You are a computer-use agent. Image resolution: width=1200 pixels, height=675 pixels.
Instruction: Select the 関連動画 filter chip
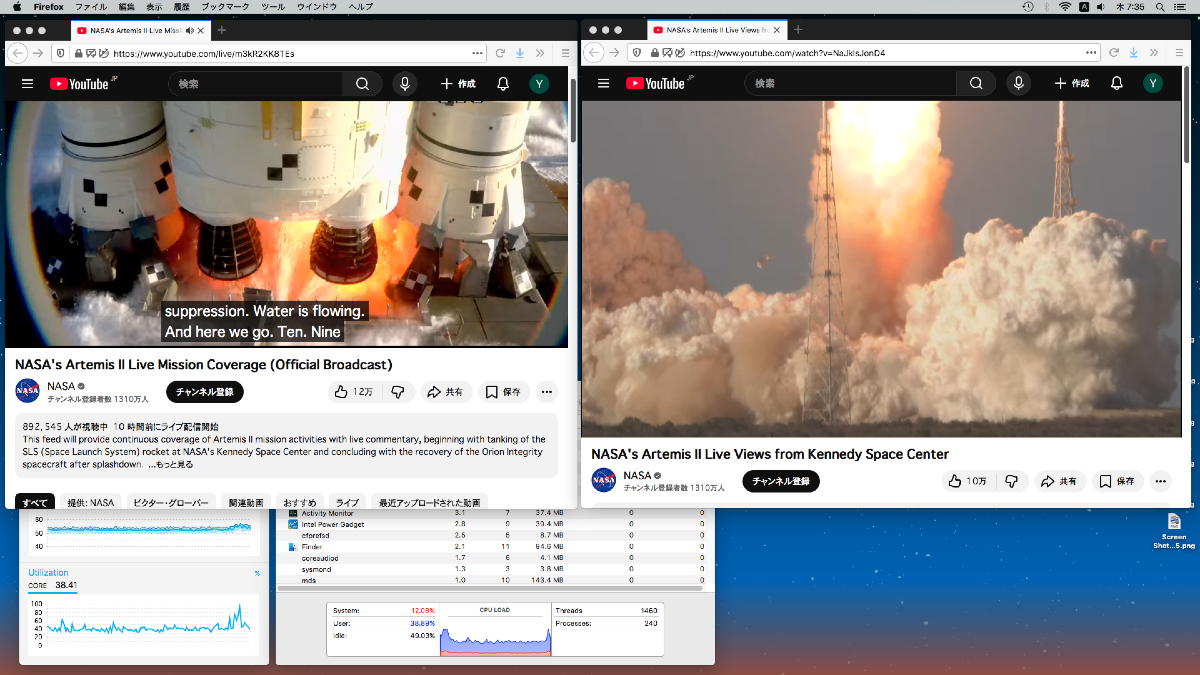[246, 502]
